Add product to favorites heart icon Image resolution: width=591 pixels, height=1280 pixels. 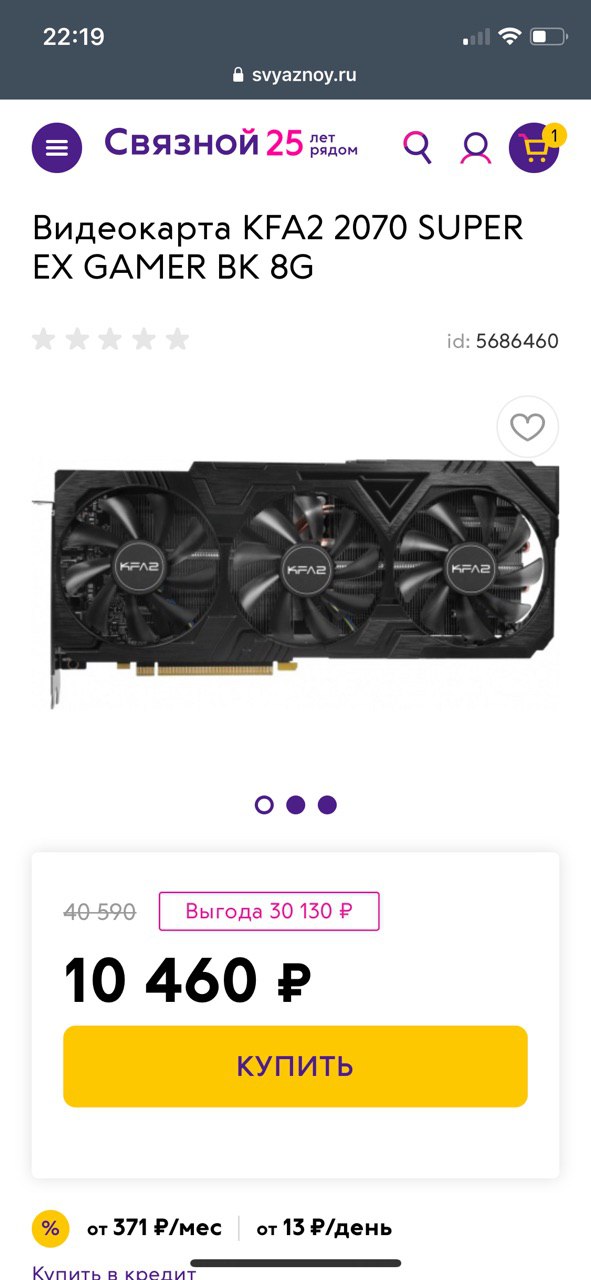[x=527, y=428]
